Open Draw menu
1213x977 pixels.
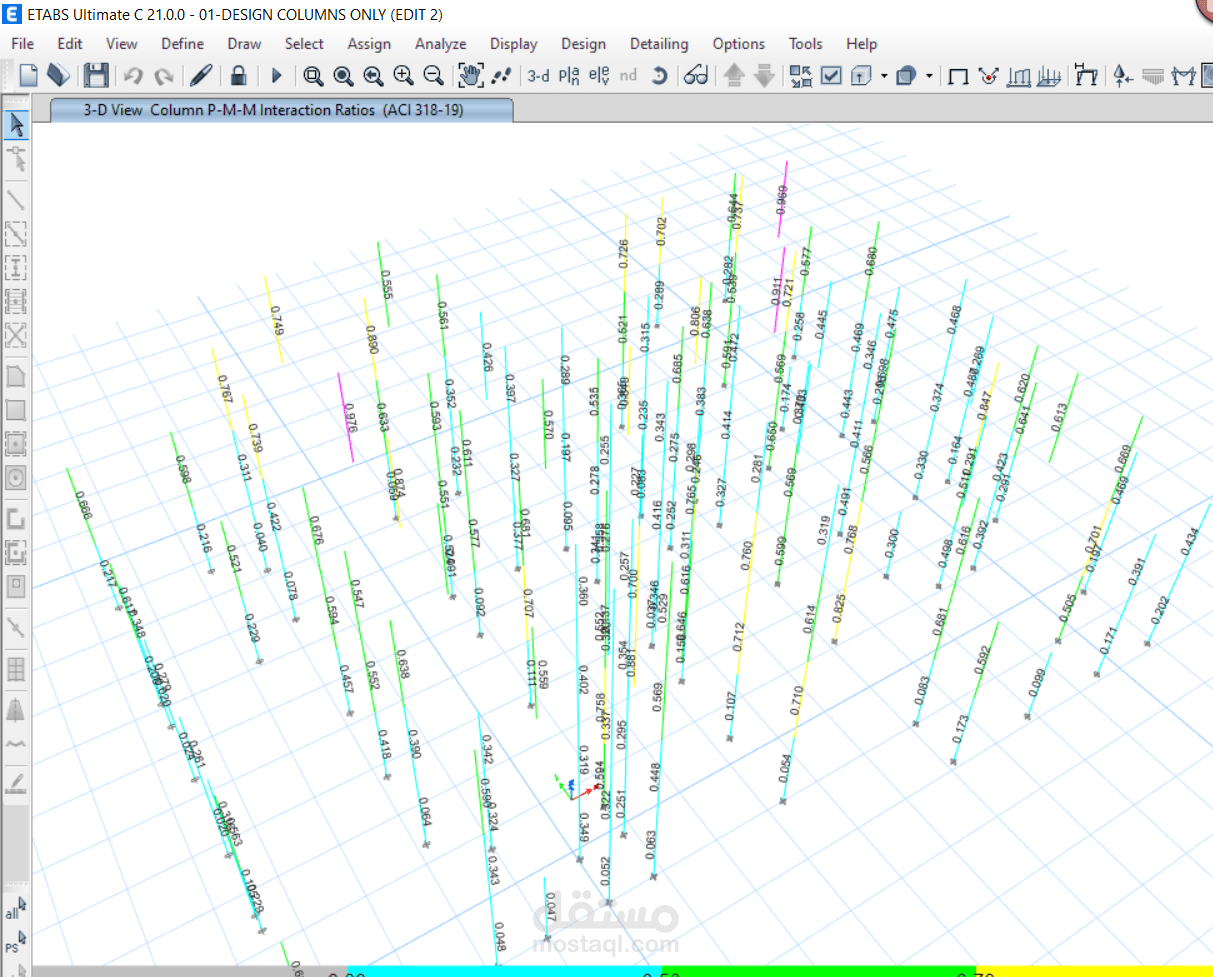tap(244, 44)
